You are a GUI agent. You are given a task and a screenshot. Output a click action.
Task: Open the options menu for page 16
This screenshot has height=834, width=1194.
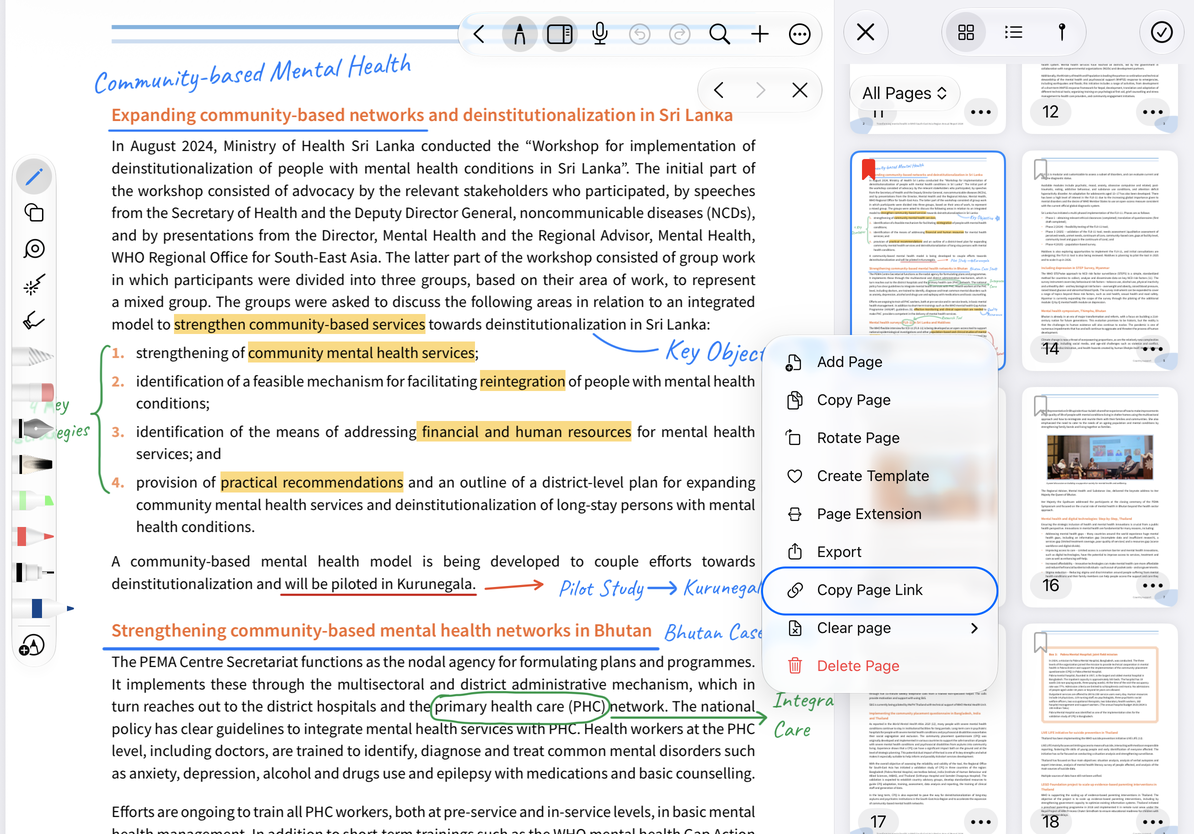click(x=1152, y=586)
